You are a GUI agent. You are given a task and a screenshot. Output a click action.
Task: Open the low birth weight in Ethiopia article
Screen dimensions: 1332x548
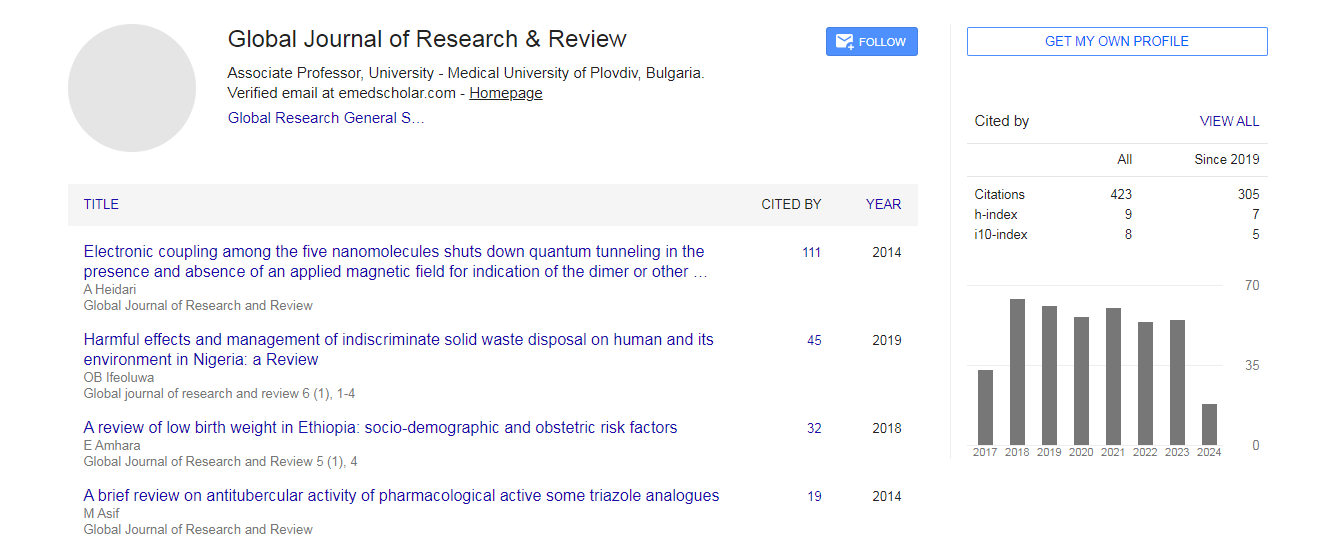pos(380,428)
